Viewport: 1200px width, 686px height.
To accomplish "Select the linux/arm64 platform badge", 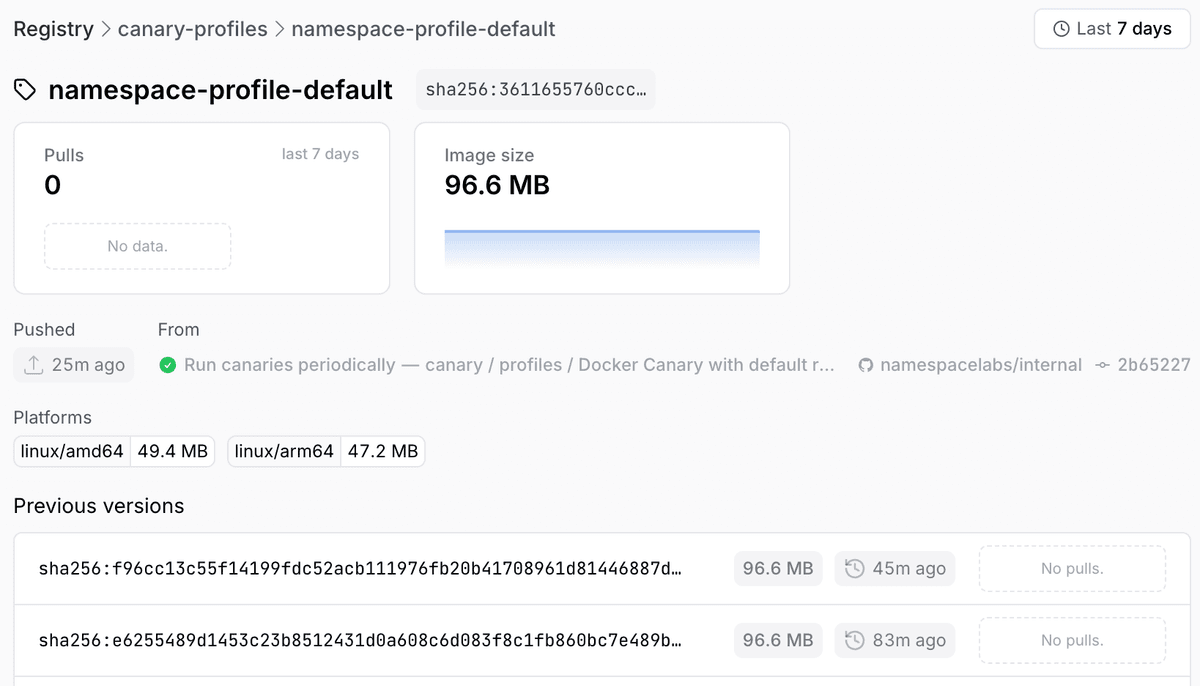I will pos(325,451).
